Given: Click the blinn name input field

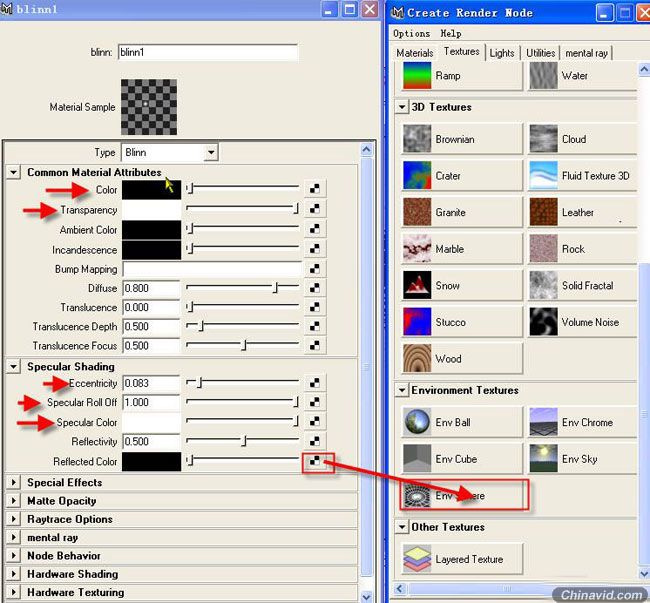Looking at the screenshot, I should (x=208, y=52).
